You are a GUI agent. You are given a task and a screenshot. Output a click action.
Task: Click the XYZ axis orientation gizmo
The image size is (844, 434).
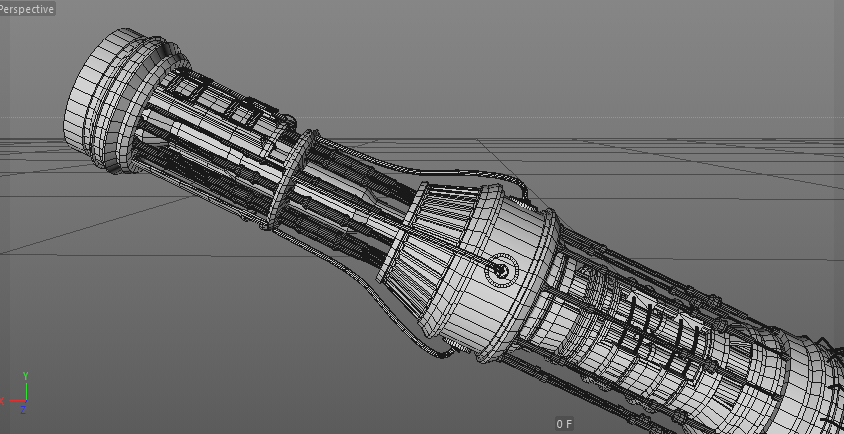16,394
